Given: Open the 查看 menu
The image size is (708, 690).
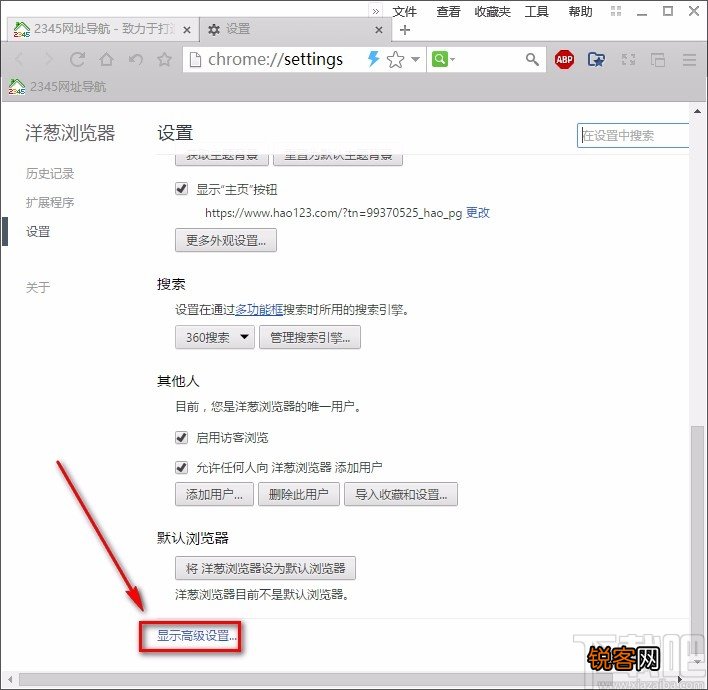Looking at the screenshot, I should click(x=448, y=11).
